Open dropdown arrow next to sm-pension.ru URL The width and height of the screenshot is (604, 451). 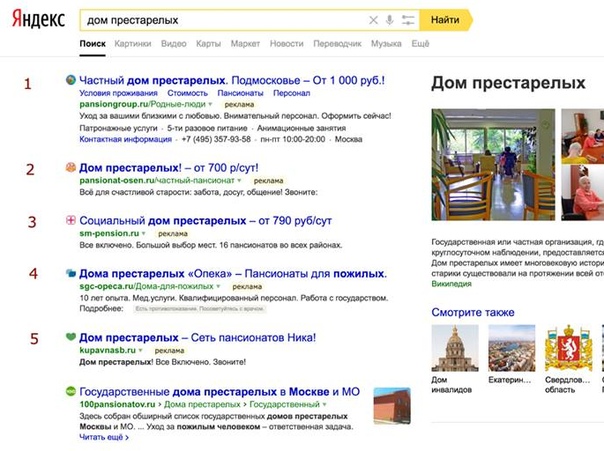[144, 233]
